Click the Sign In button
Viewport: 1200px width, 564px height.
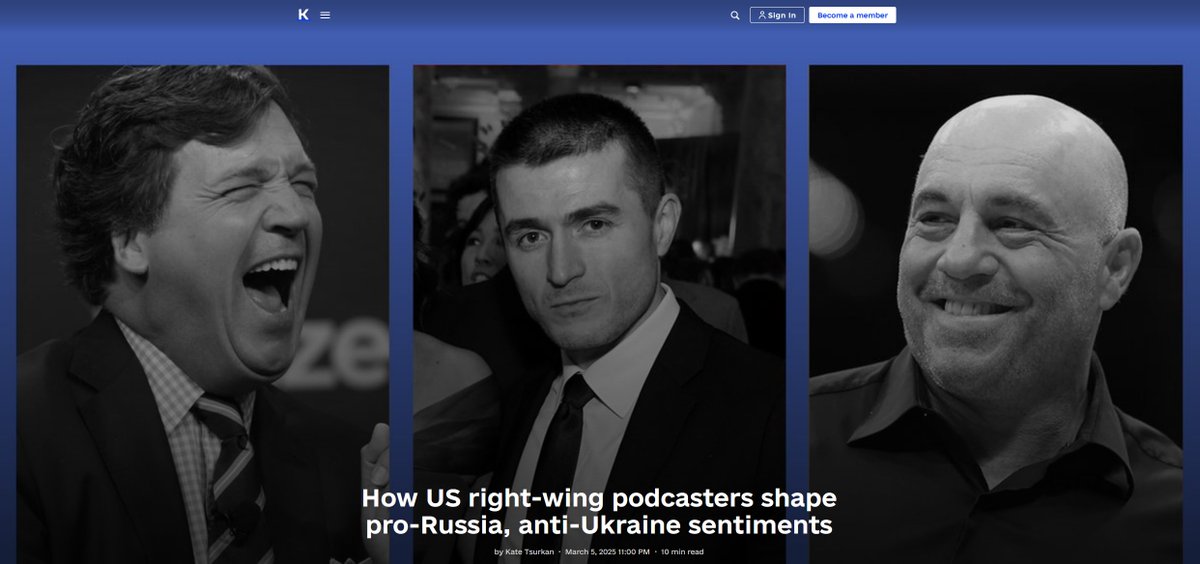coord(777,15)
